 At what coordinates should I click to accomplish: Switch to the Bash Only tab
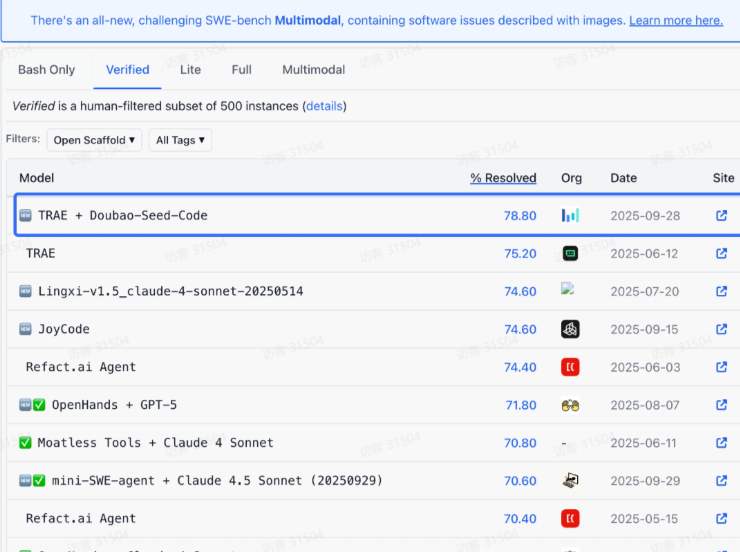(47, 70)
